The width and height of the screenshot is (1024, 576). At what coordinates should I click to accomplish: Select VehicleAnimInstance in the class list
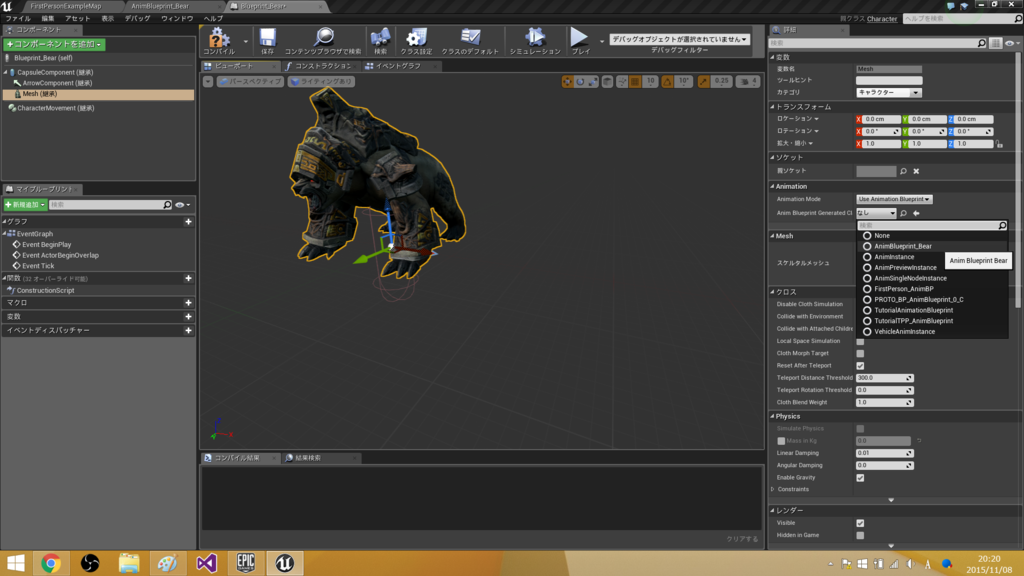click(x=904, y=332)
